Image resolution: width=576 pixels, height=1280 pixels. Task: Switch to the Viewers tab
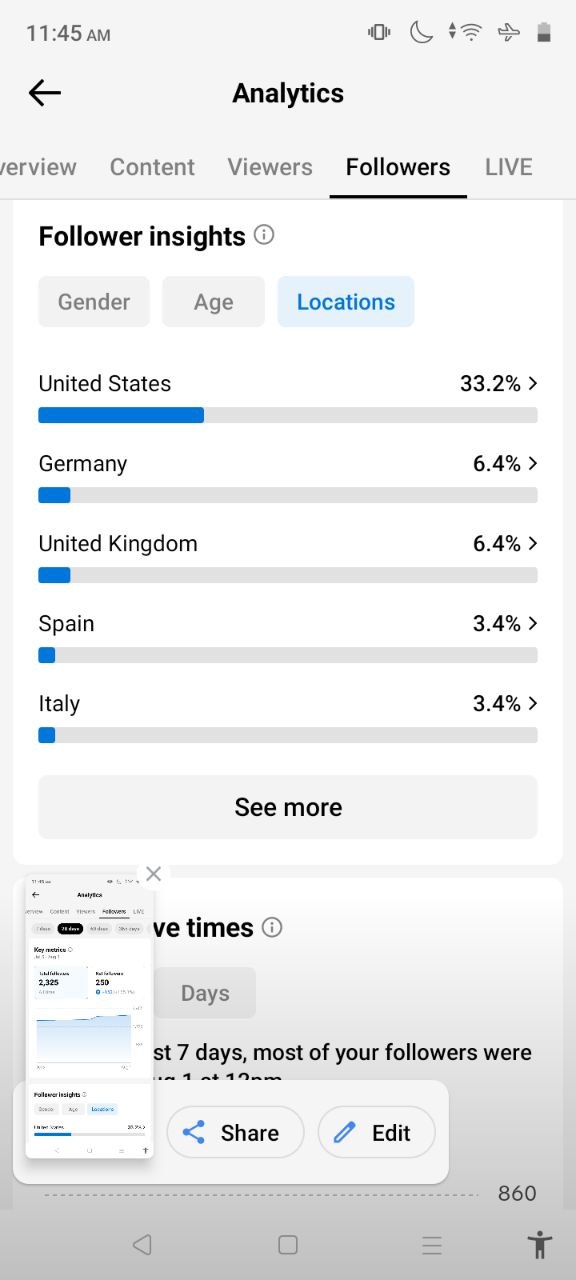pyautogui.click(x=270, y=167)
